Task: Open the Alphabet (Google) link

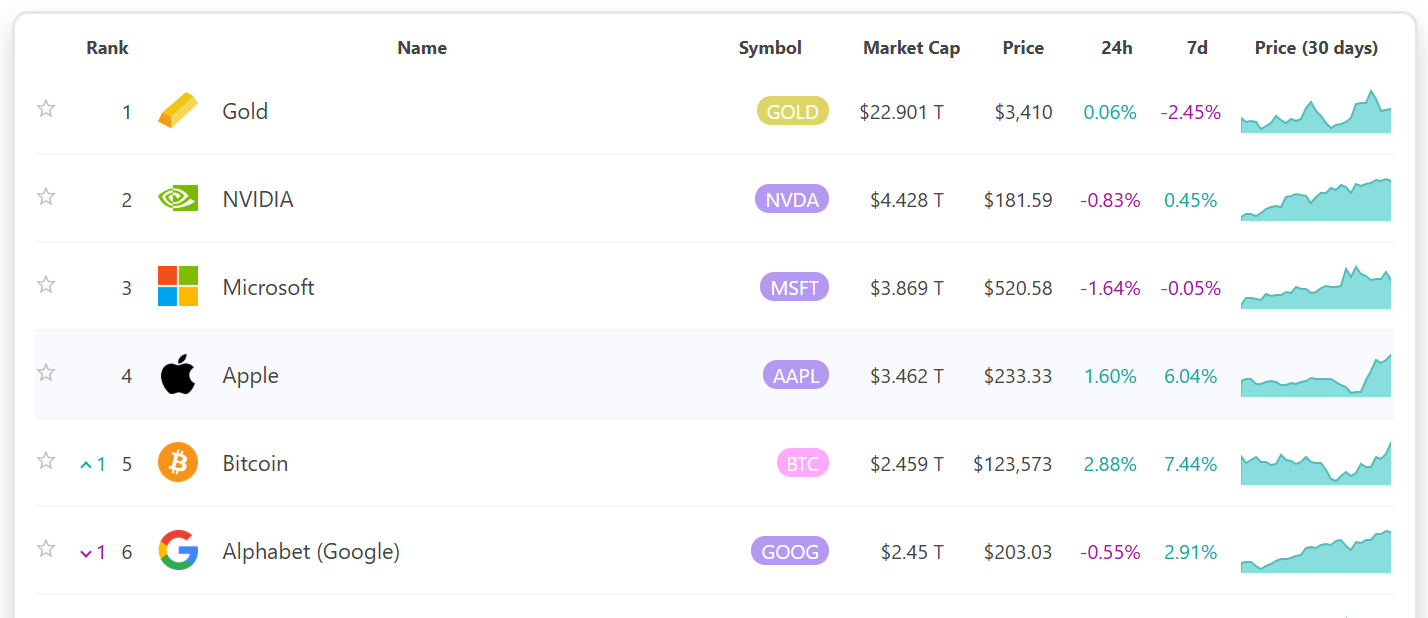Action: pyautogui.click(x=311, y=552)
